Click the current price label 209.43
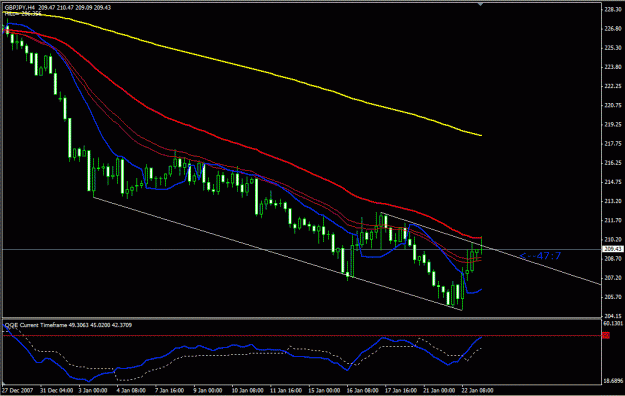The image size is (625, 396). [613, 249]
